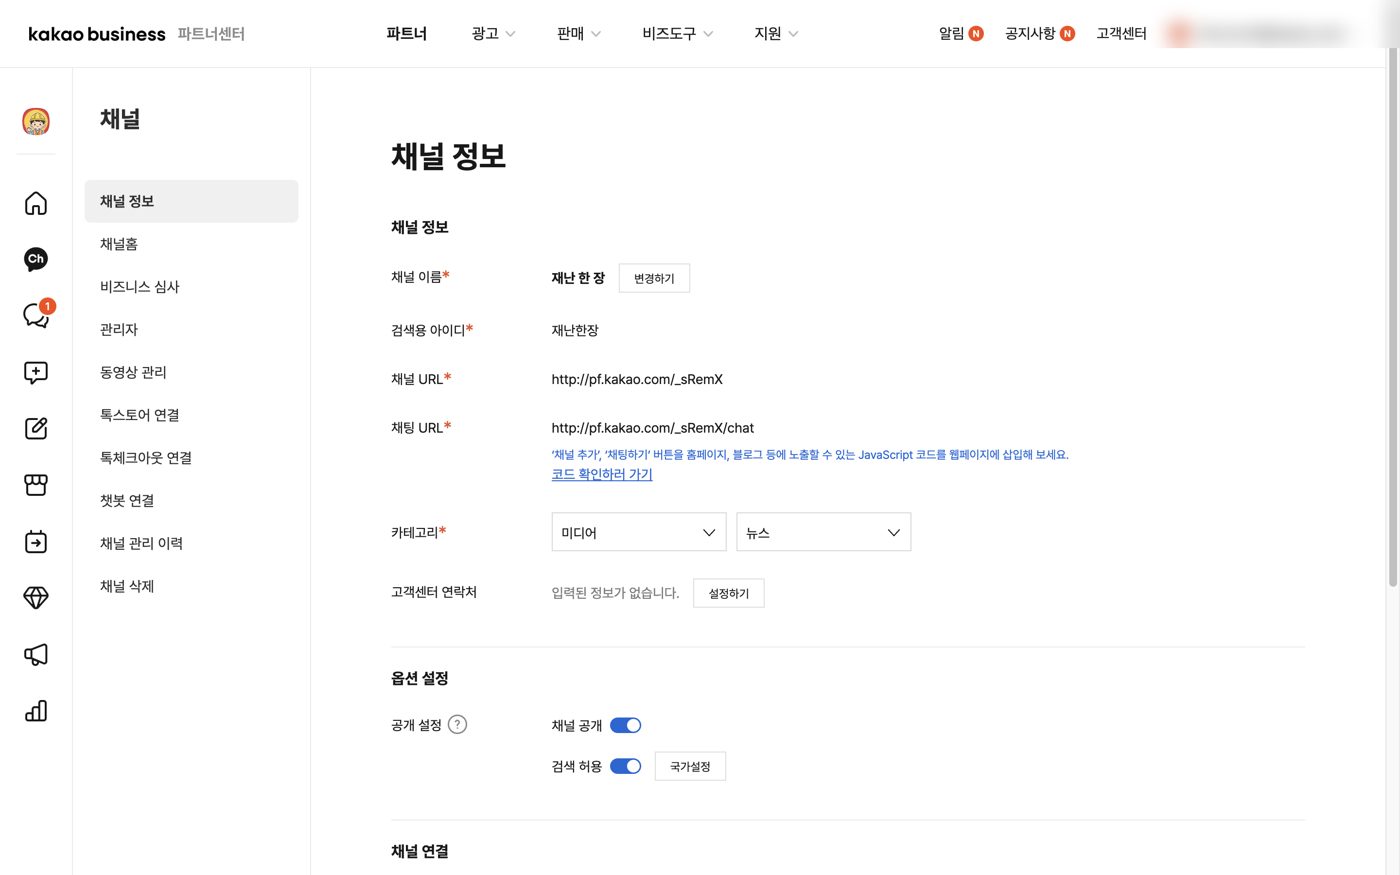This screenshot has width=1400, height=875.
Task: Open the megaphone icon in sidebar
Action: point(36,654)
